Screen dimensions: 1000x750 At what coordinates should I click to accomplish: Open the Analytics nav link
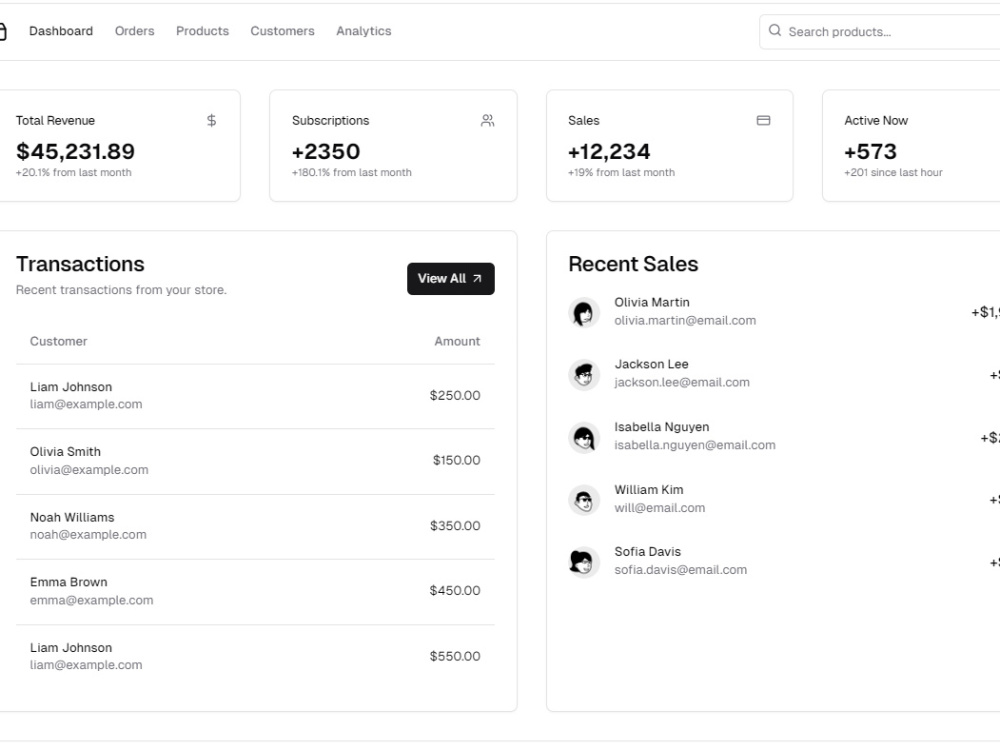(x=364, y=31)
